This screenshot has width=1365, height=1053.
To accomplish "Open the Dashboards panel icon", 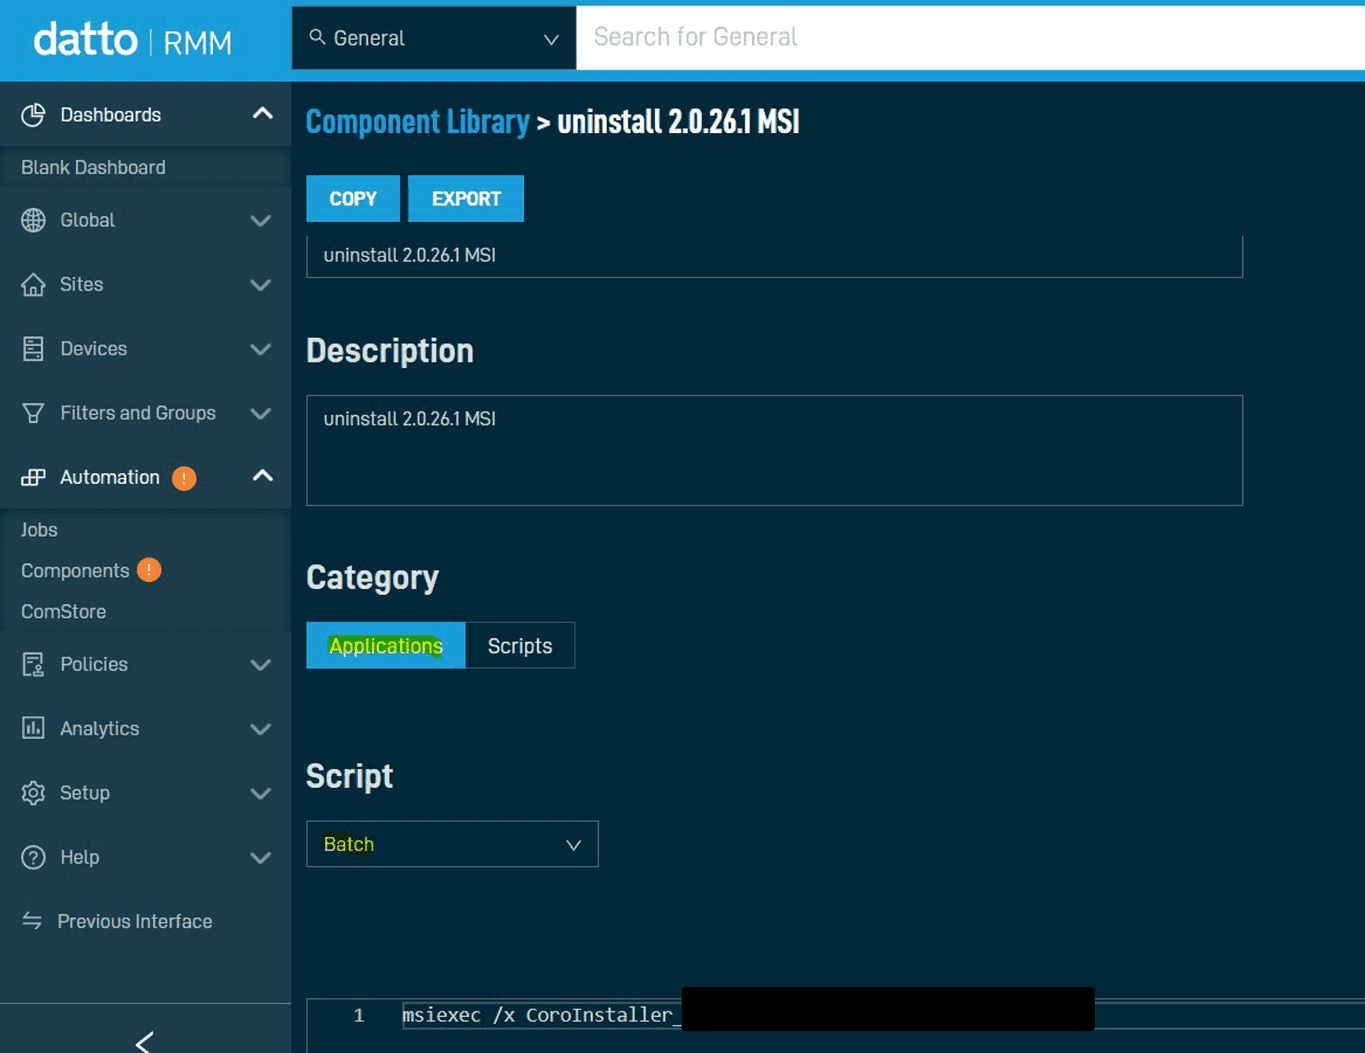I will click(x=33, y=114).
